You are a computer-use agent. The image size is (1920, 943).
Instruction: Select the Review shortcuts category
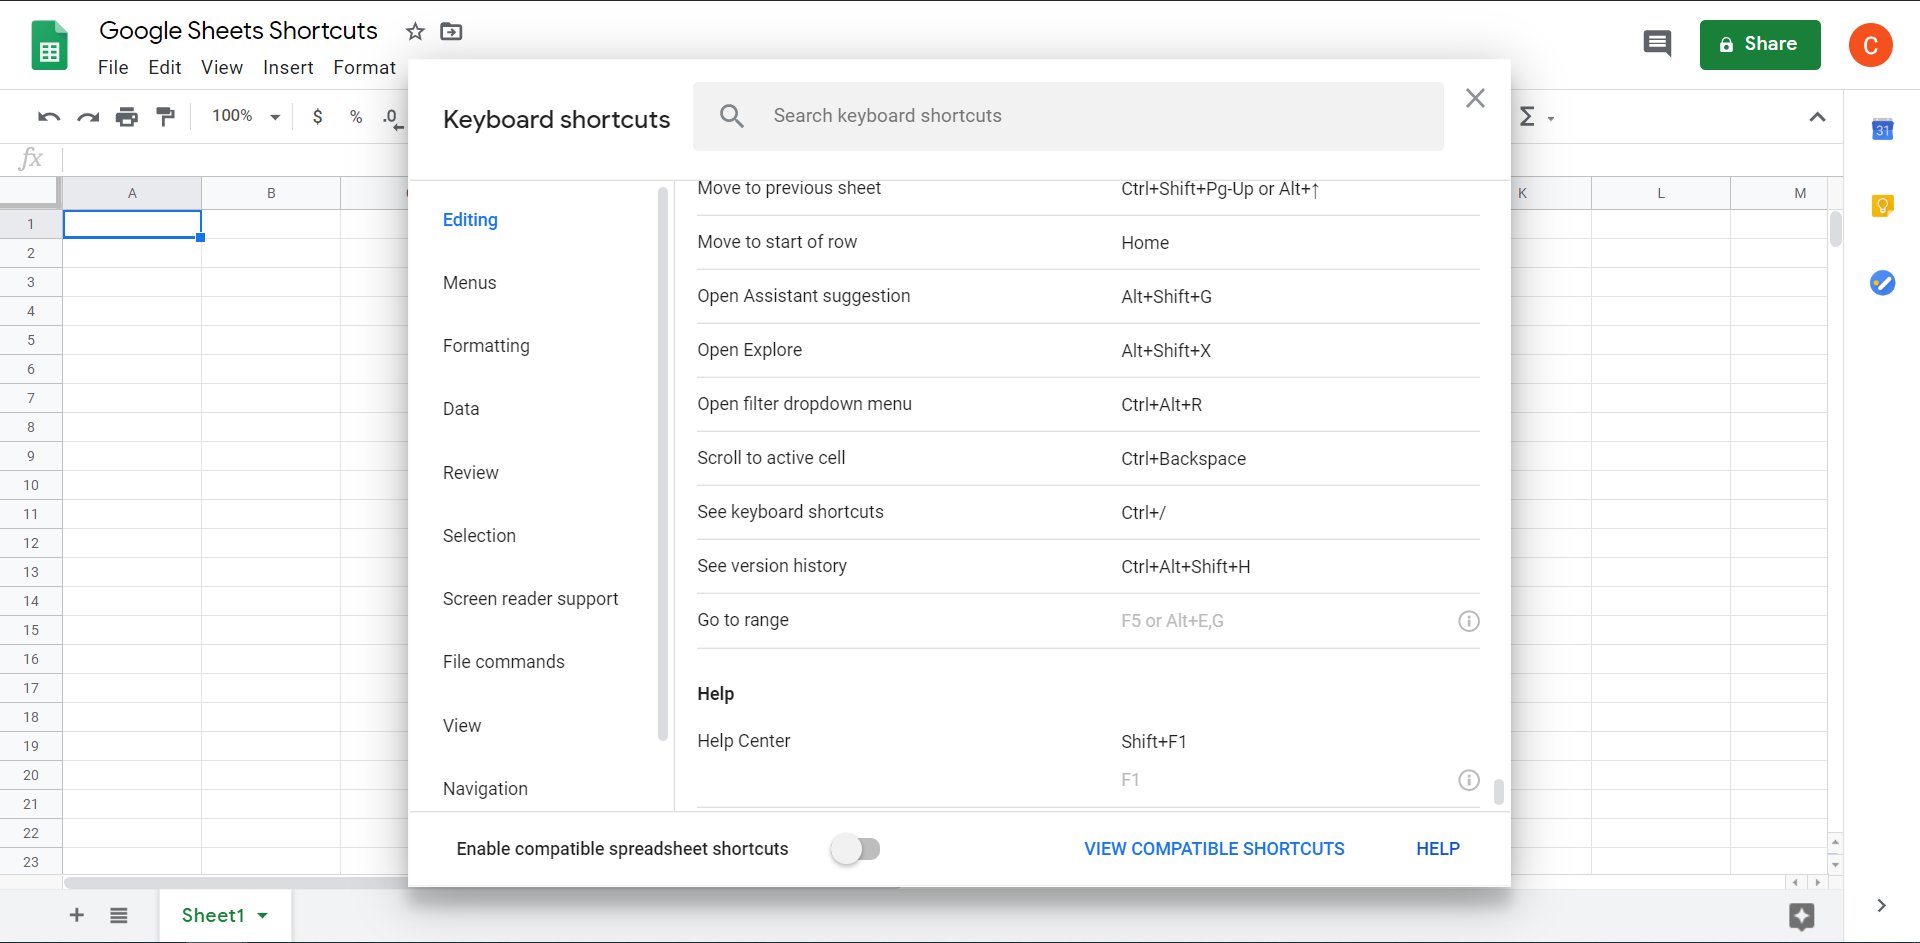(x=470, y=473)
